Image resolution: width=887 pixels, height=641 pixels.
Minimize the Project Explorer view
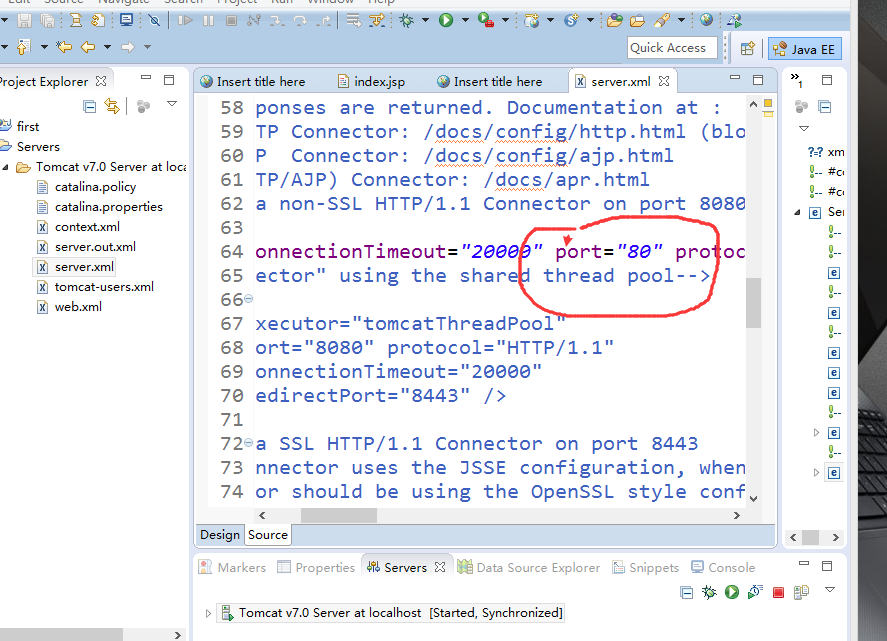click(146, 78)
